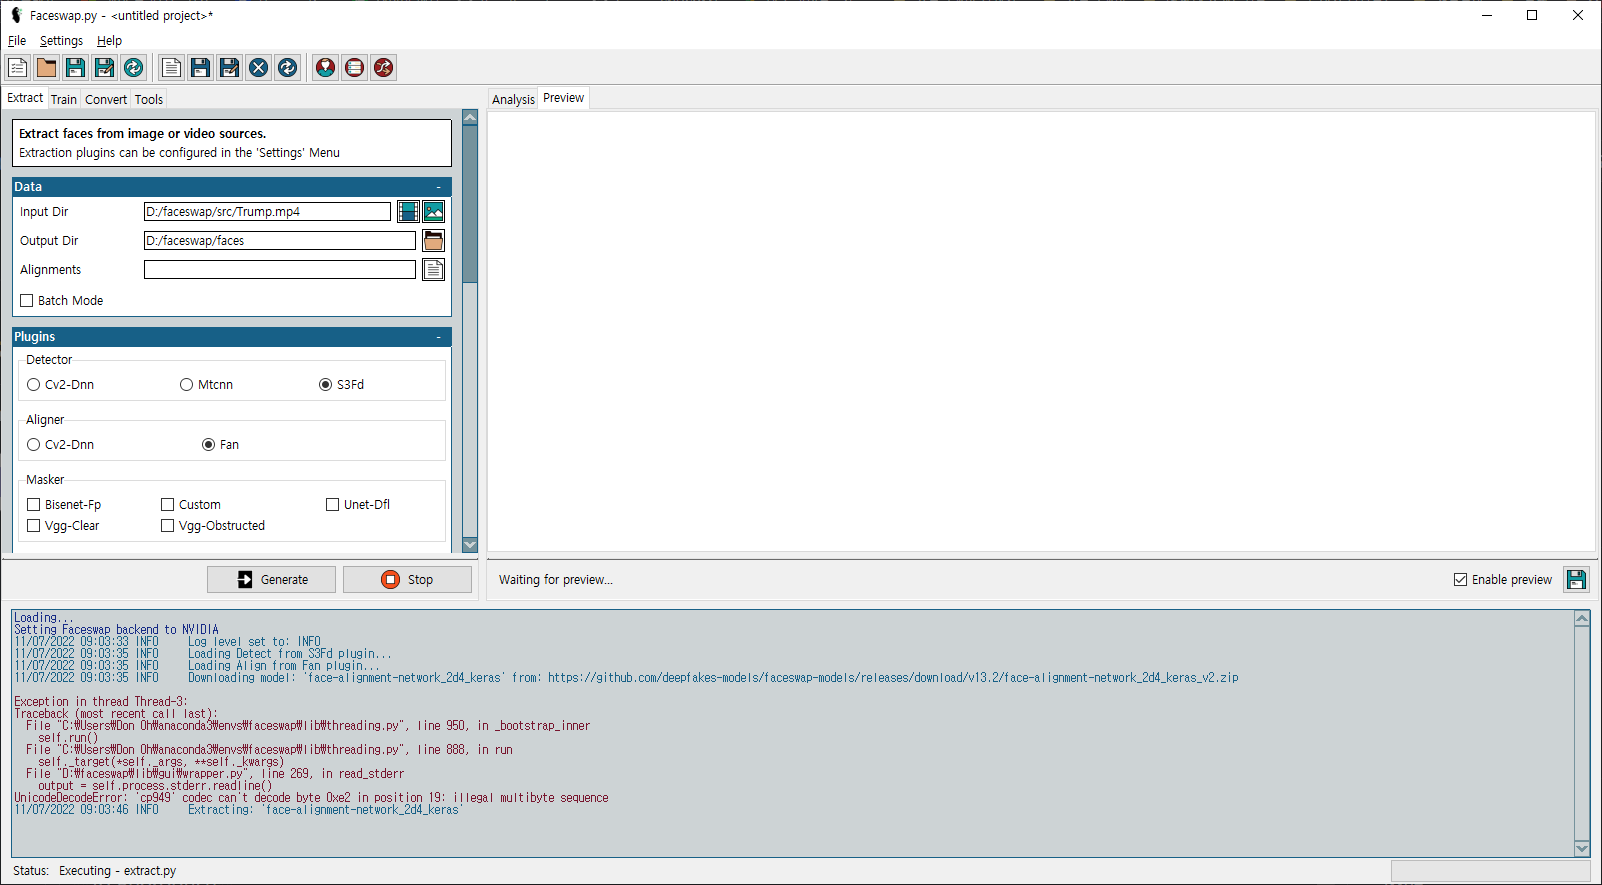Collapse the Plugins section header
Viewport: 1602px width, 885px height.
[232, 337]
